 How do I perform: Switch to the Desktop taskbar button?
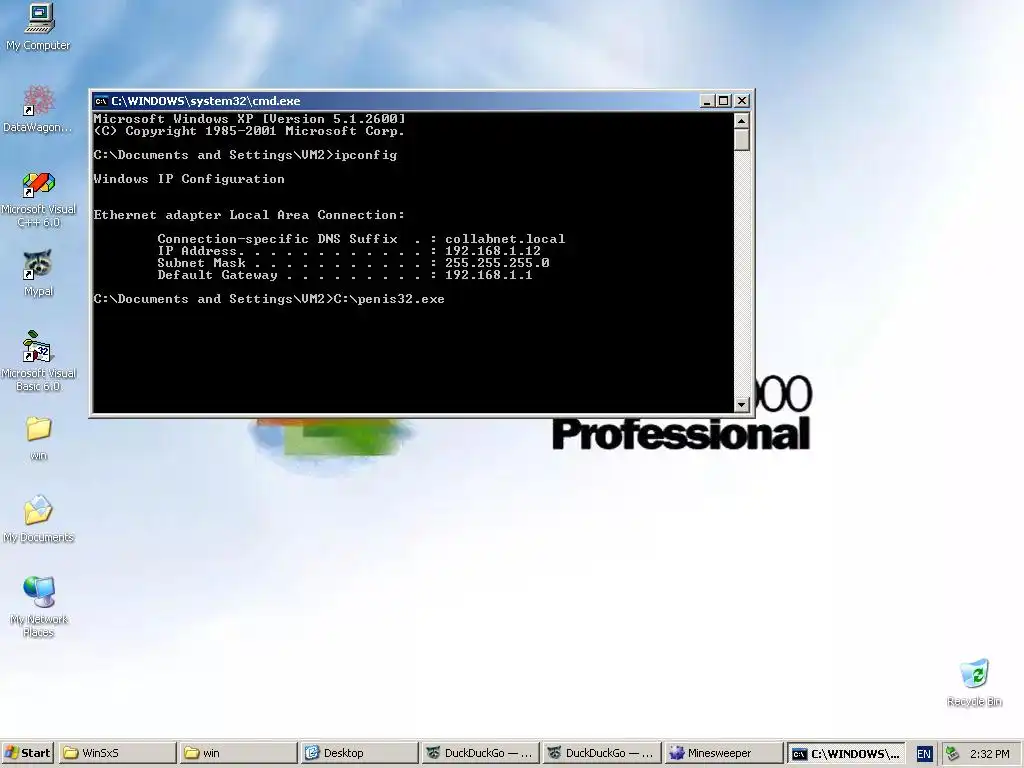coord(359,753)
